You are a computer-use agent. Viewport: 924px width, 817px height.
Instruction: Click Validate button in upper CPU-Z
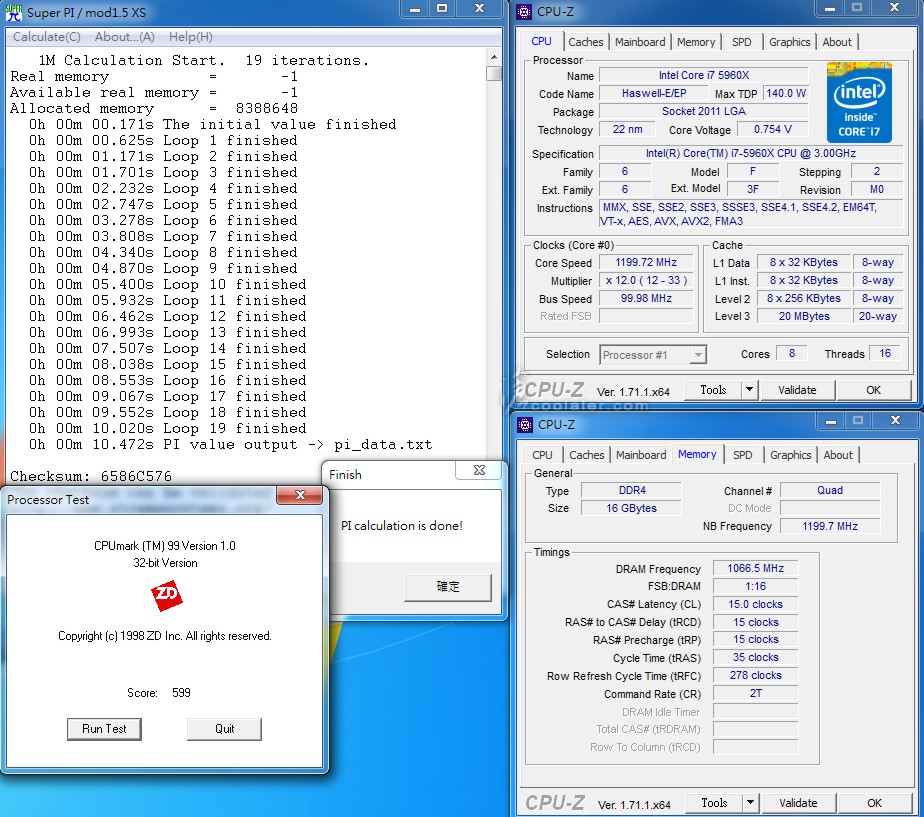[797, 390]
